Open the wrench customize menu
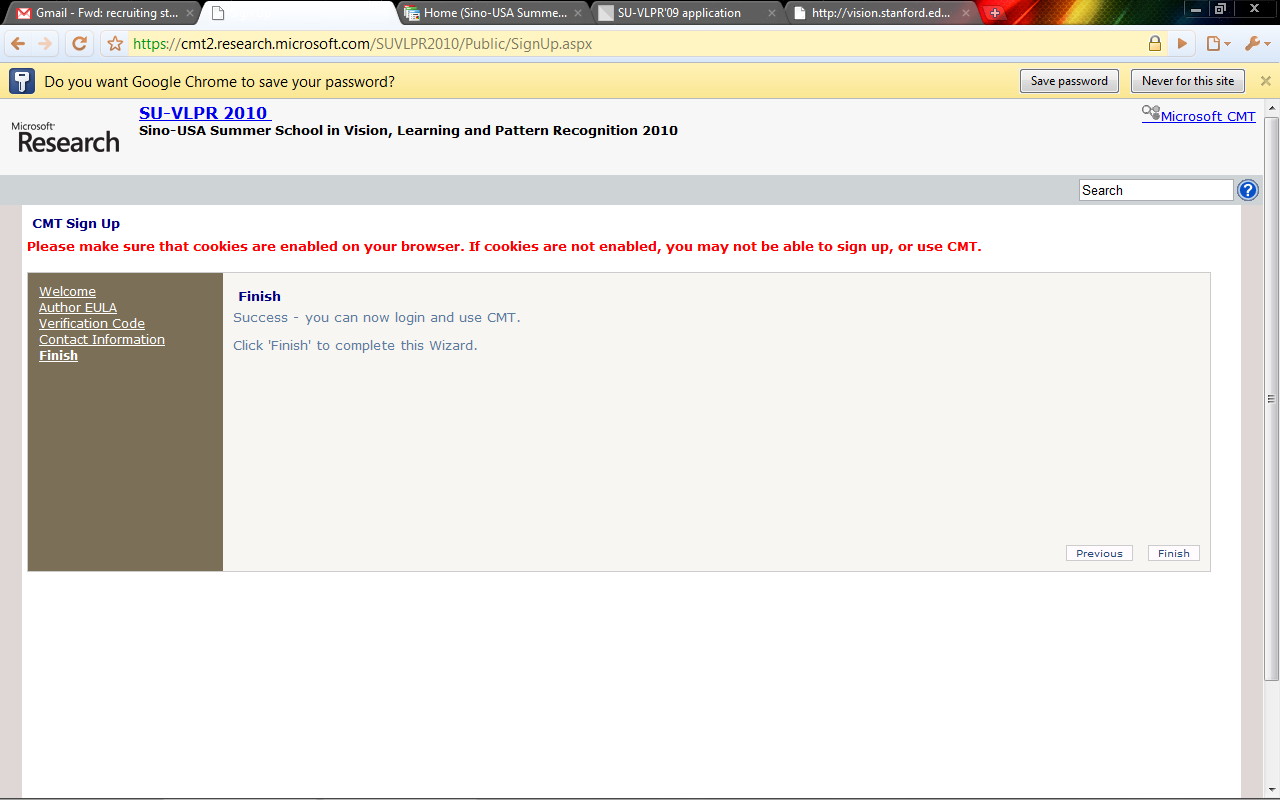Viewport: 1280px width, 800px height. click(1257, 44)
